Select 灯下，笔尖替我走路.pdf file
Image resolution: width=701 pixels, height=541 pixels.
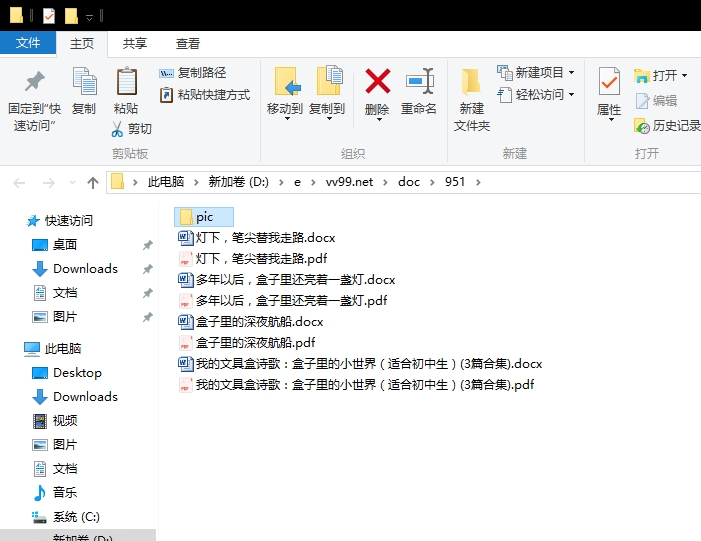coord(253,258)
